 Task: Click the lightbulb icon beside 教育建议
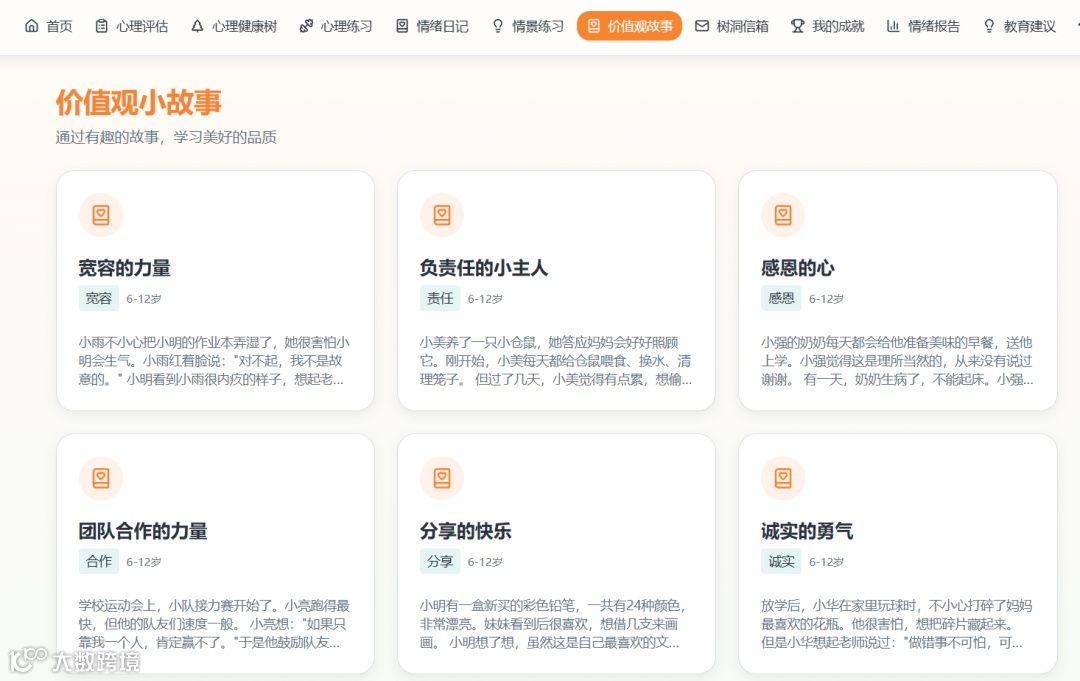point(989,26)
